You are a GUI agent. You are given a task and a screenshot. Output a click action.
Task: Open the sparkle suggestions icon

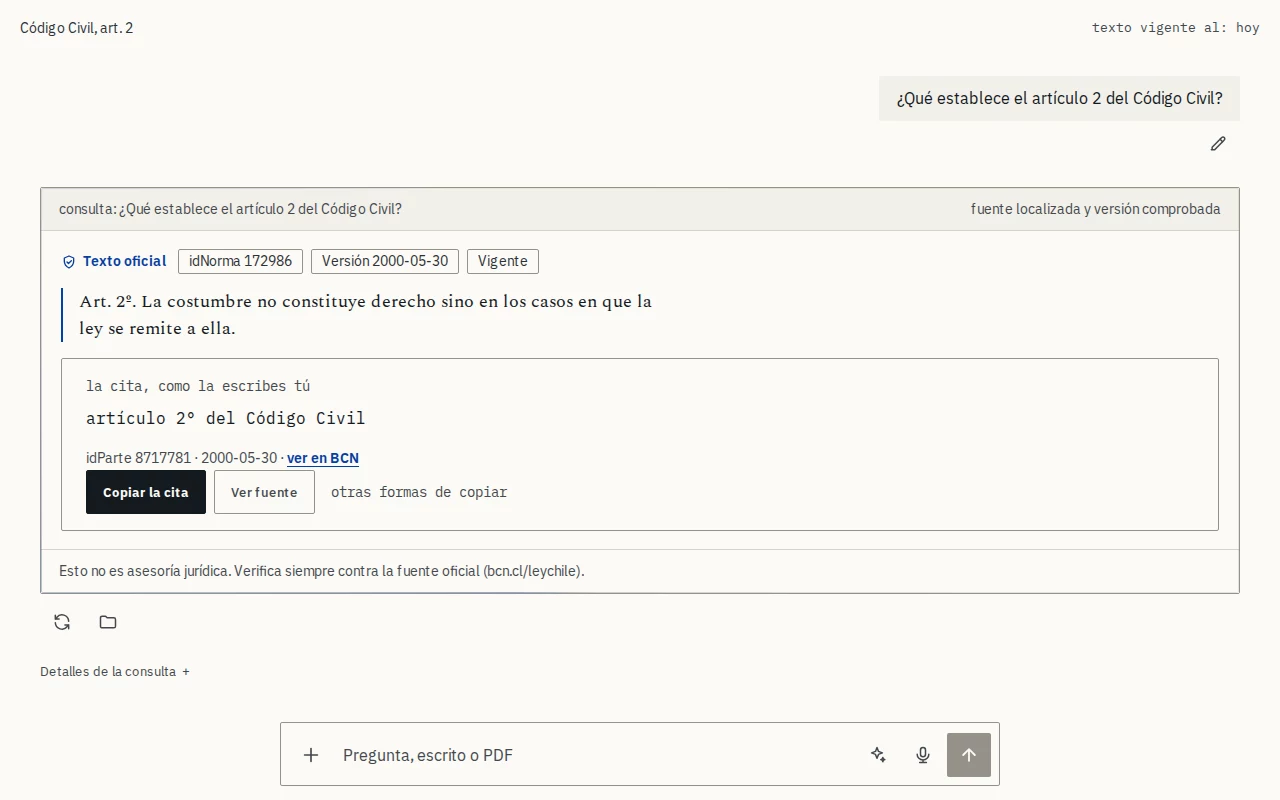click(879, 755)
